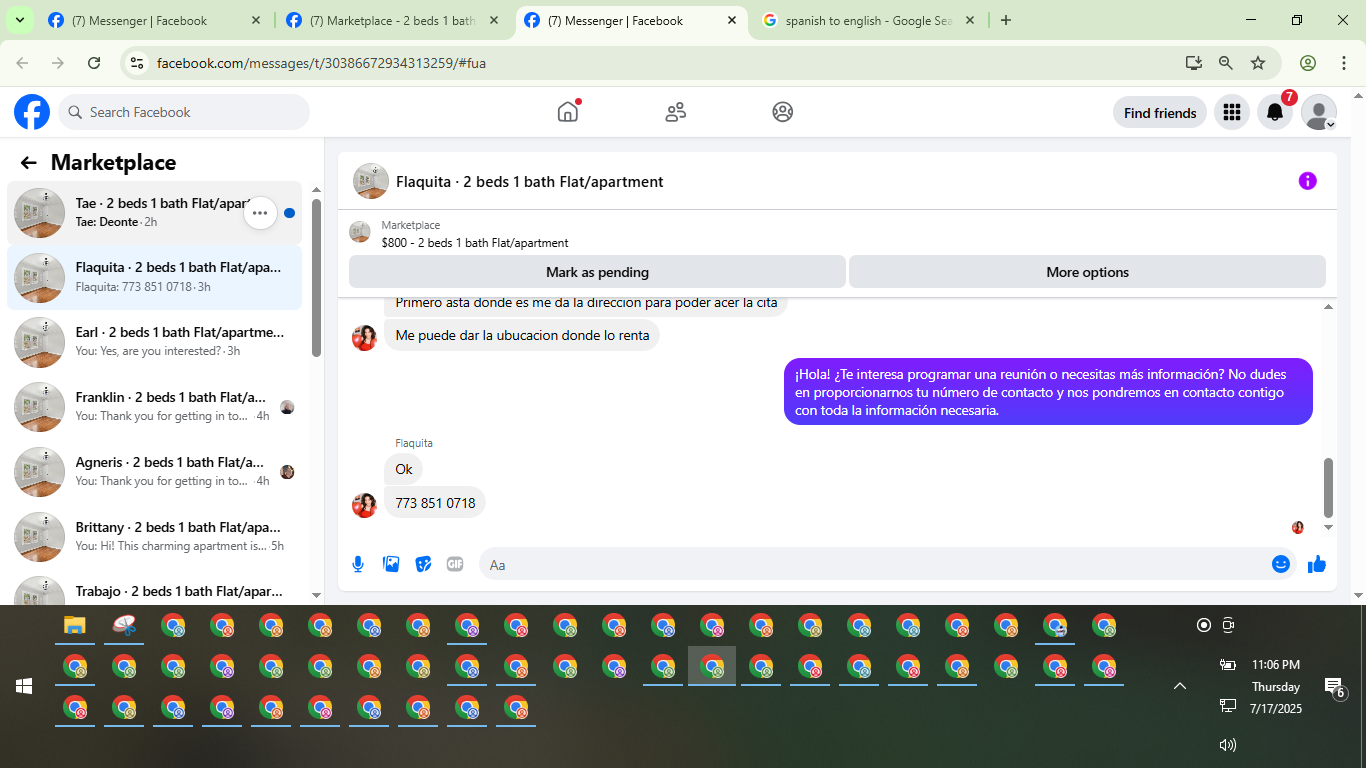Open the Windows notification center

tap(1334, 687)
